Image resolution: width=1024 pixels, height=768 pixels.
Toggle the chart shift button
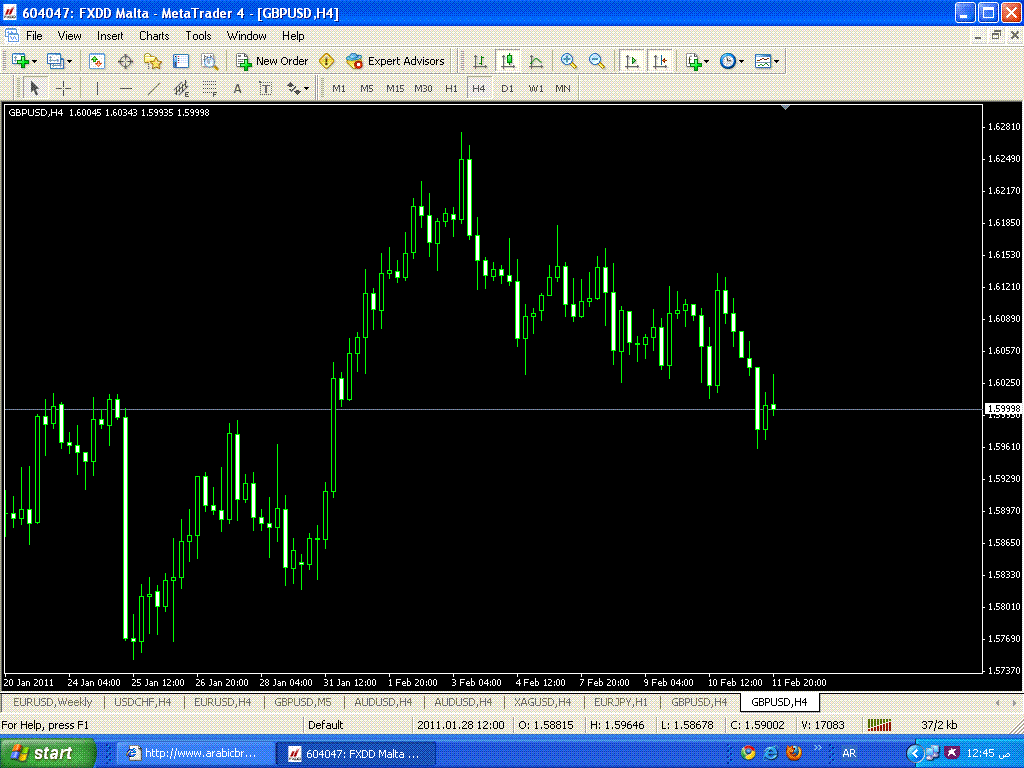coord(660,61)
